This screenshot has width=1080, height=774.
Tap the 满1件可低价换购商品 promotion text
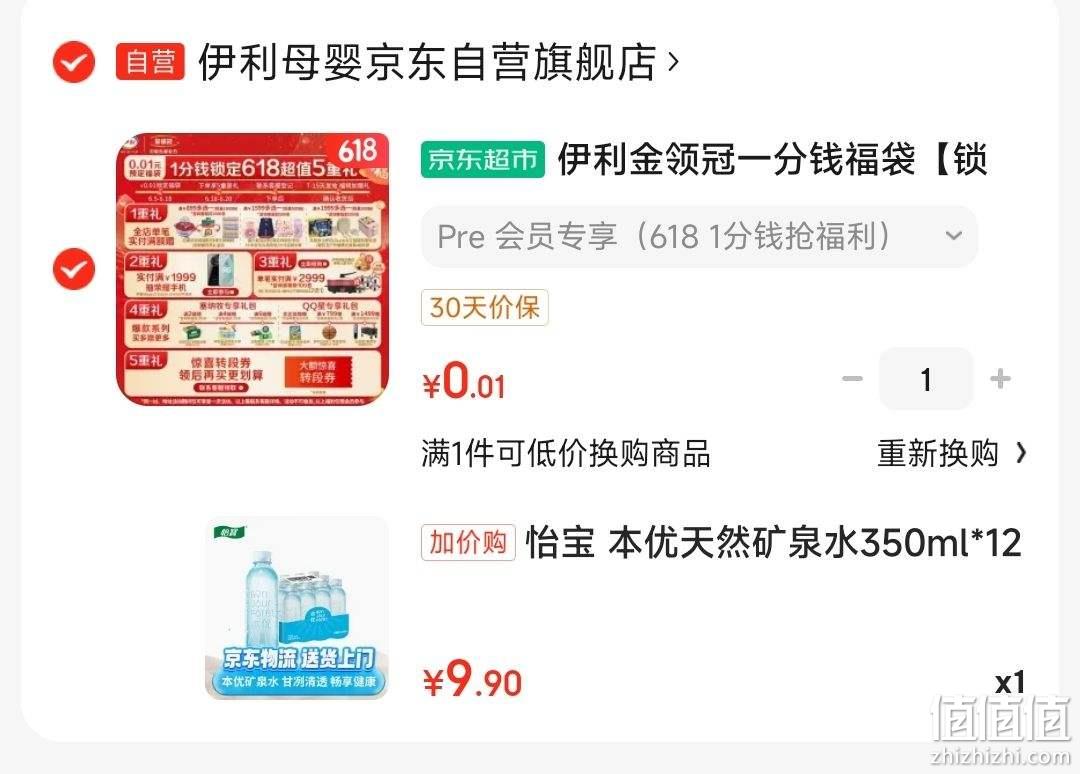[x=565, y=454]
